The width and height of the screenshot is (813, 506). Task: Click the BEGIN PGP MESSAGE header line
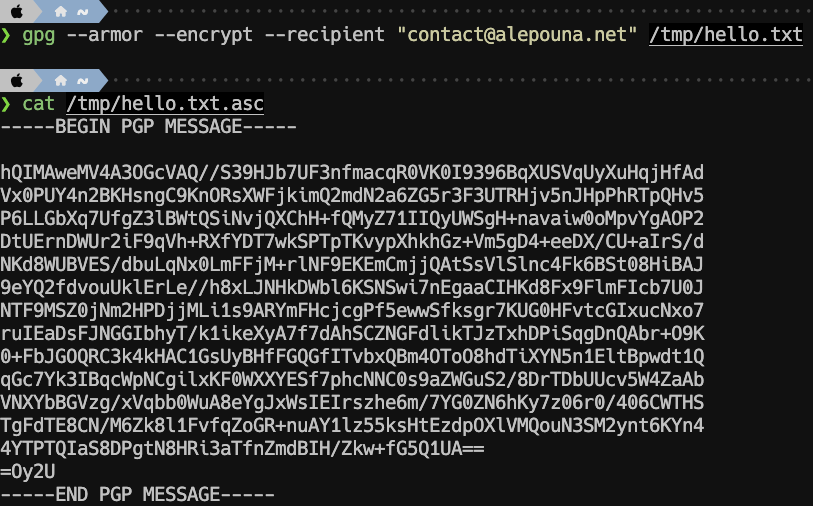pyautogui.click(x=148, y=127)
